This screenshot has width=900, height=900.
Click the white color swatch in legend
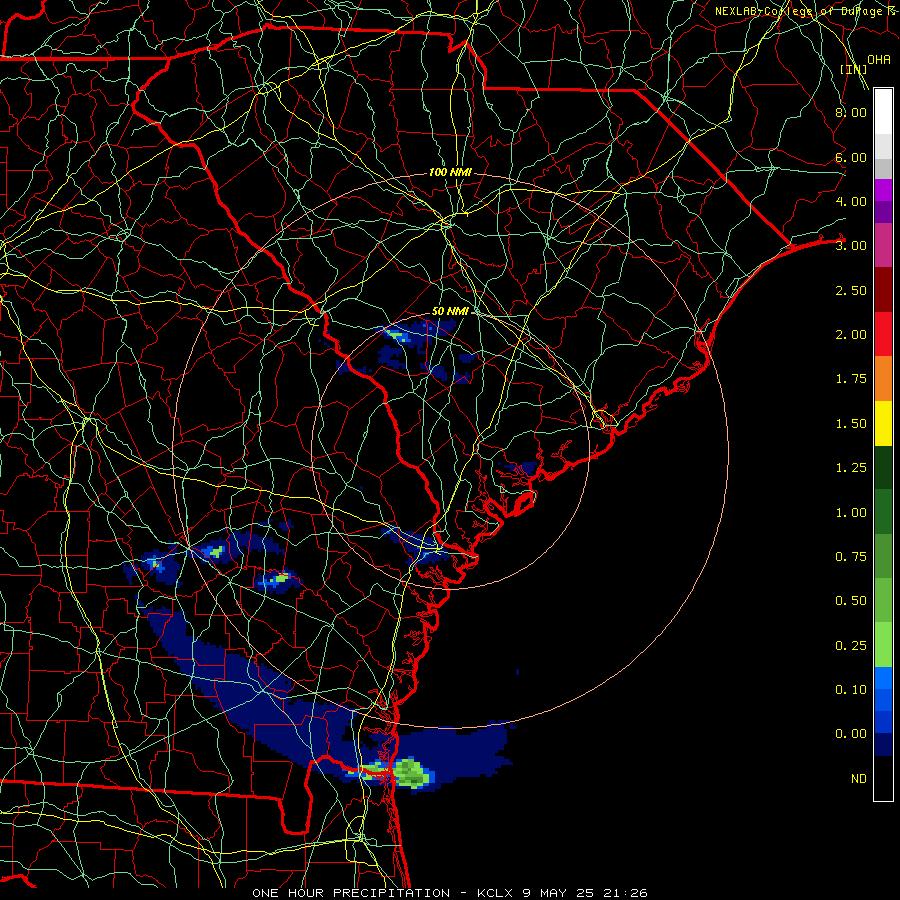click(883, 112)
